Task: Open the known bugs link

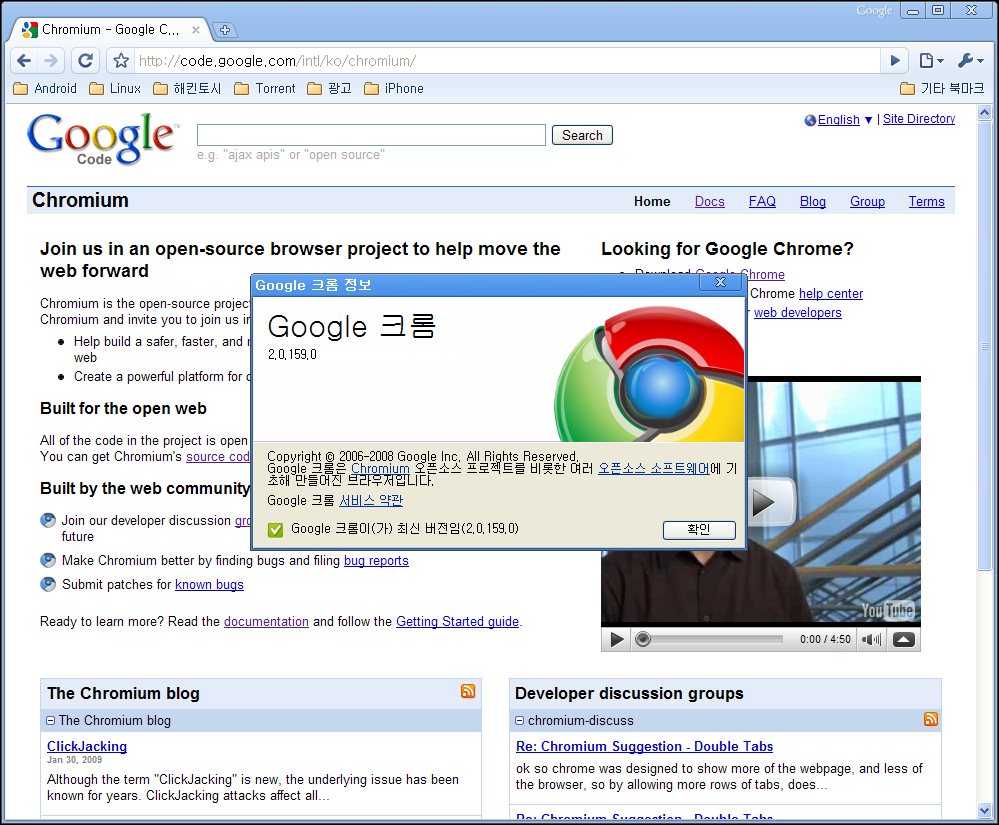Action: point(210,585)
